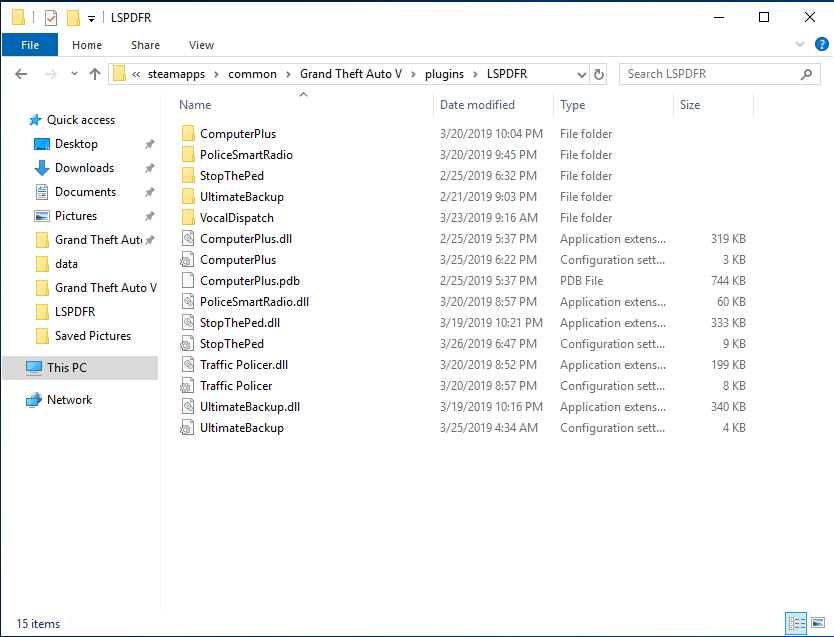Open the recent locations dropdown arrow
This screenshot has width=834, height=637.
[x=74, y=74]
